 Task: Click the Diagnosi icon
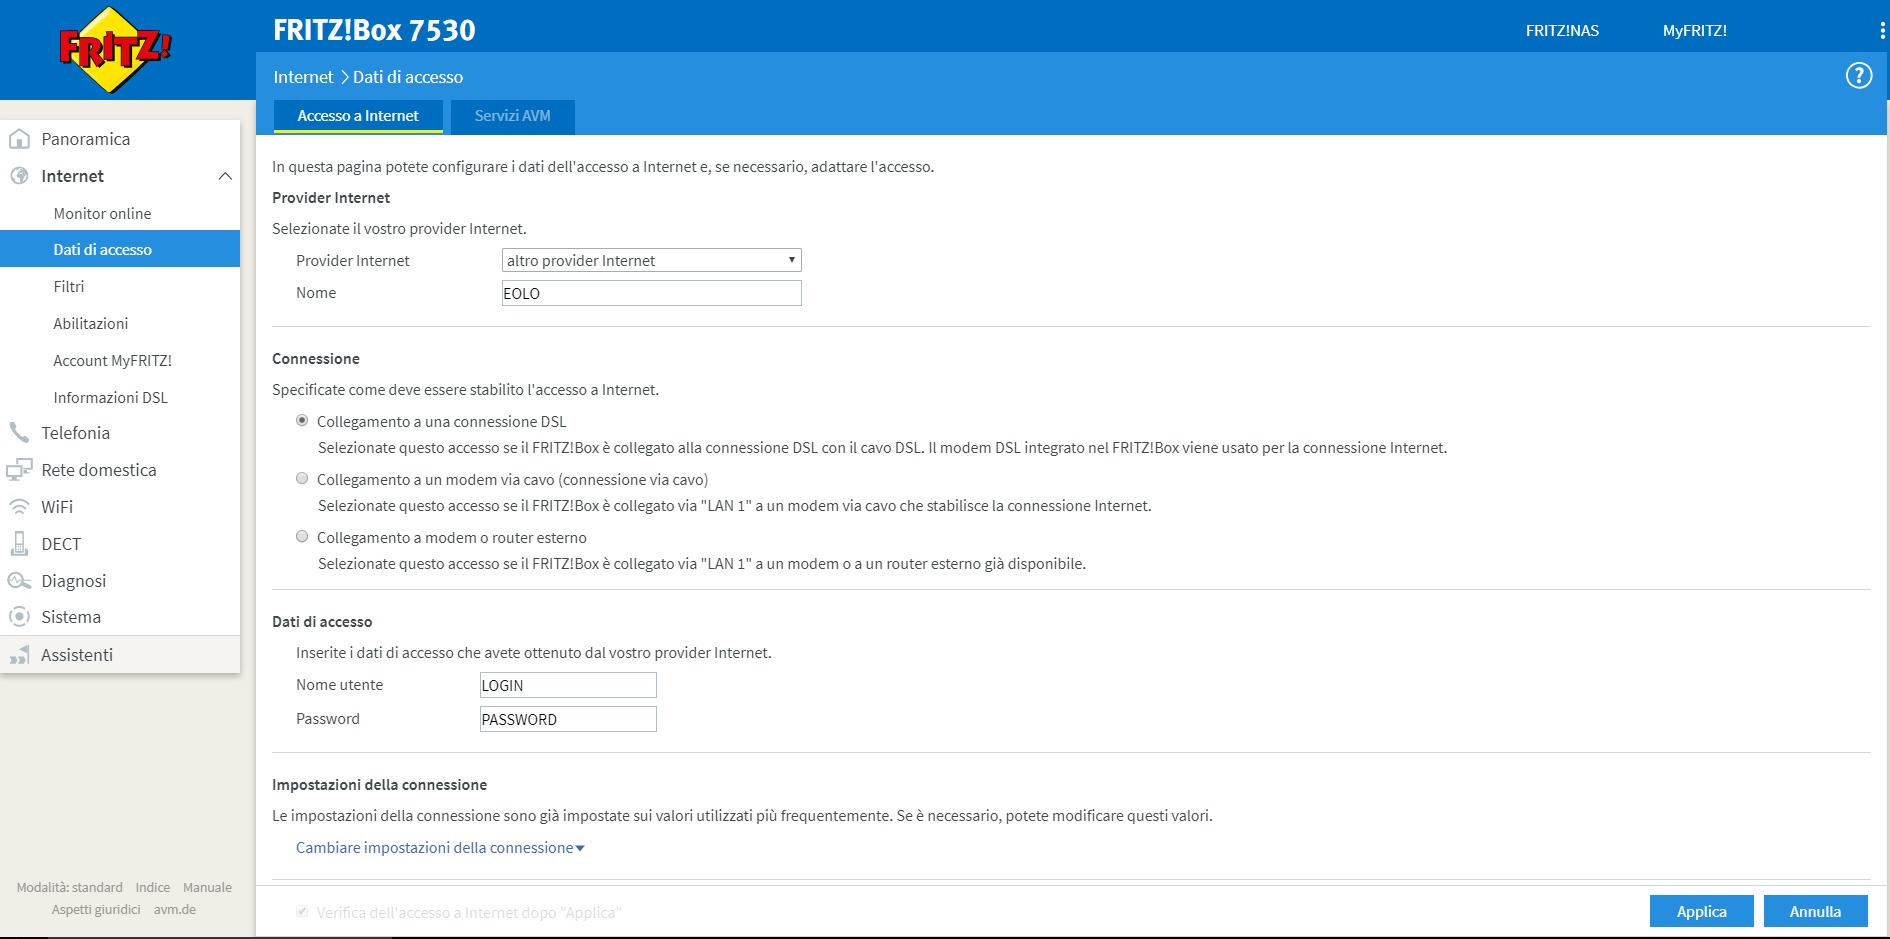(x=19, y=581)
